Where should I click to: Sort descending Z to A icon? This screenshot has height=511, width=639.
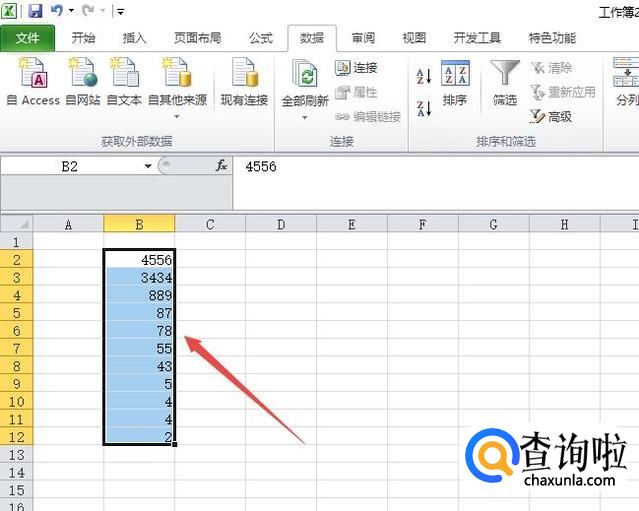tap(424, 108)
